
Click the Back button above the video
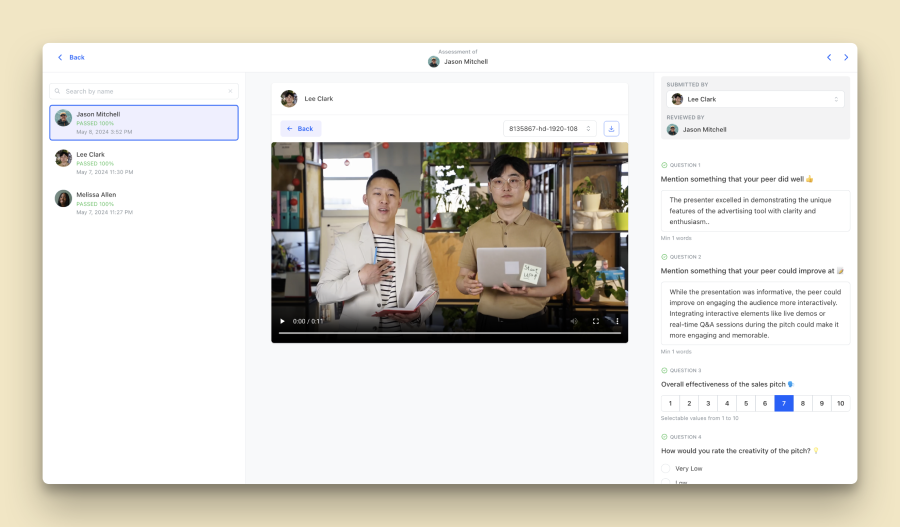pyautogui.click(x=300, y=129)
